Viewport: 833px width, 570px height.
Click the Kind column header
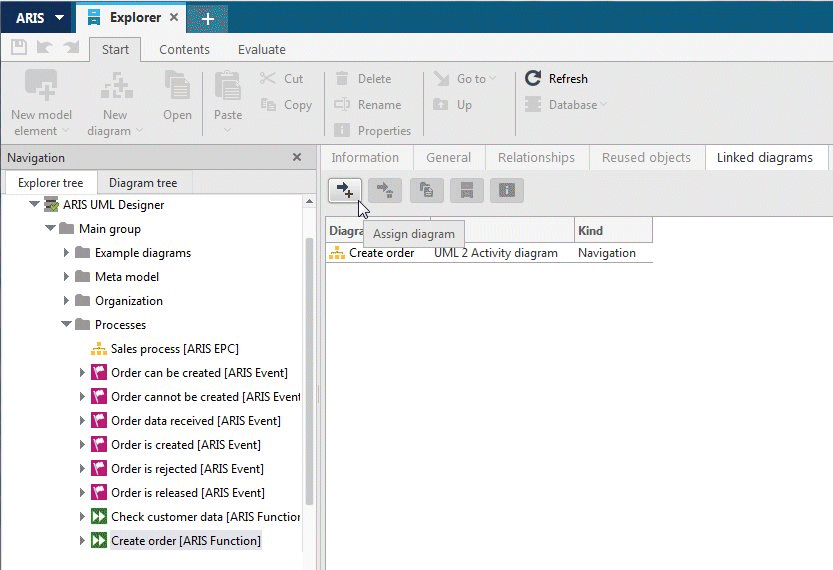(613, 231)
